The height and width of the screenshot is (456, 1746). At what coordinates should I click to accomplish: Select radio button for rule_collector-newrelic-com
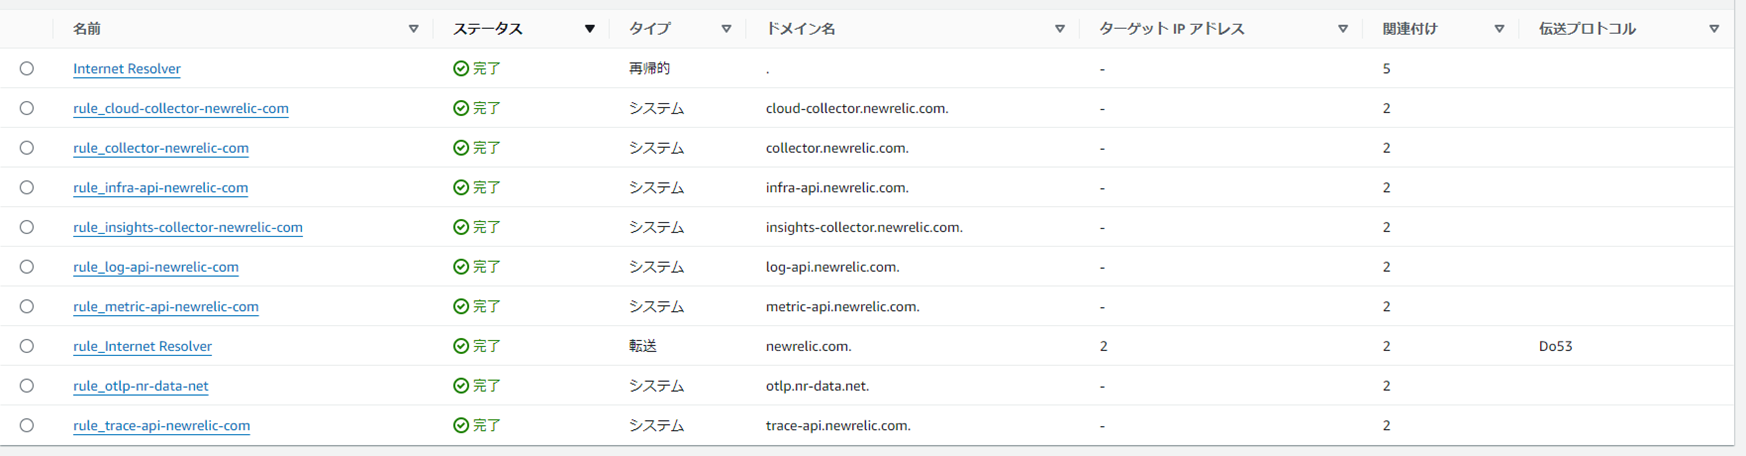(x=27, y=148)
